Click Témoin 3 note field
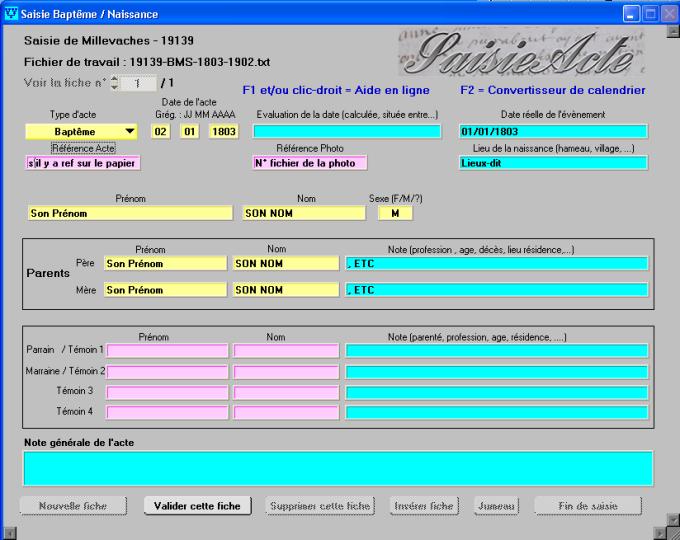680x540 pixels. pos(497,393)
